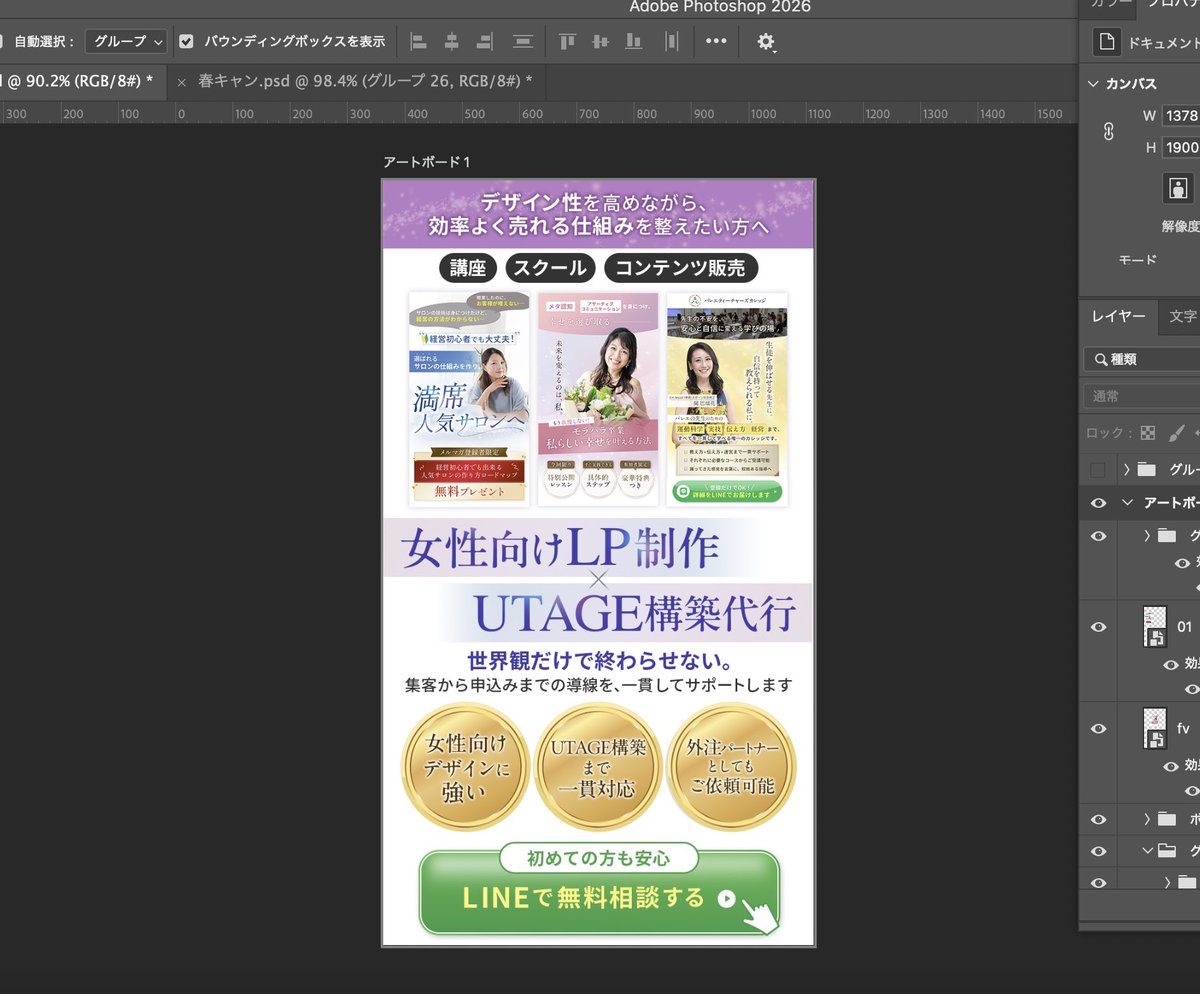Expand the hidden グループ layer group
1200x994 pixels.
[x=1127, y=469]
